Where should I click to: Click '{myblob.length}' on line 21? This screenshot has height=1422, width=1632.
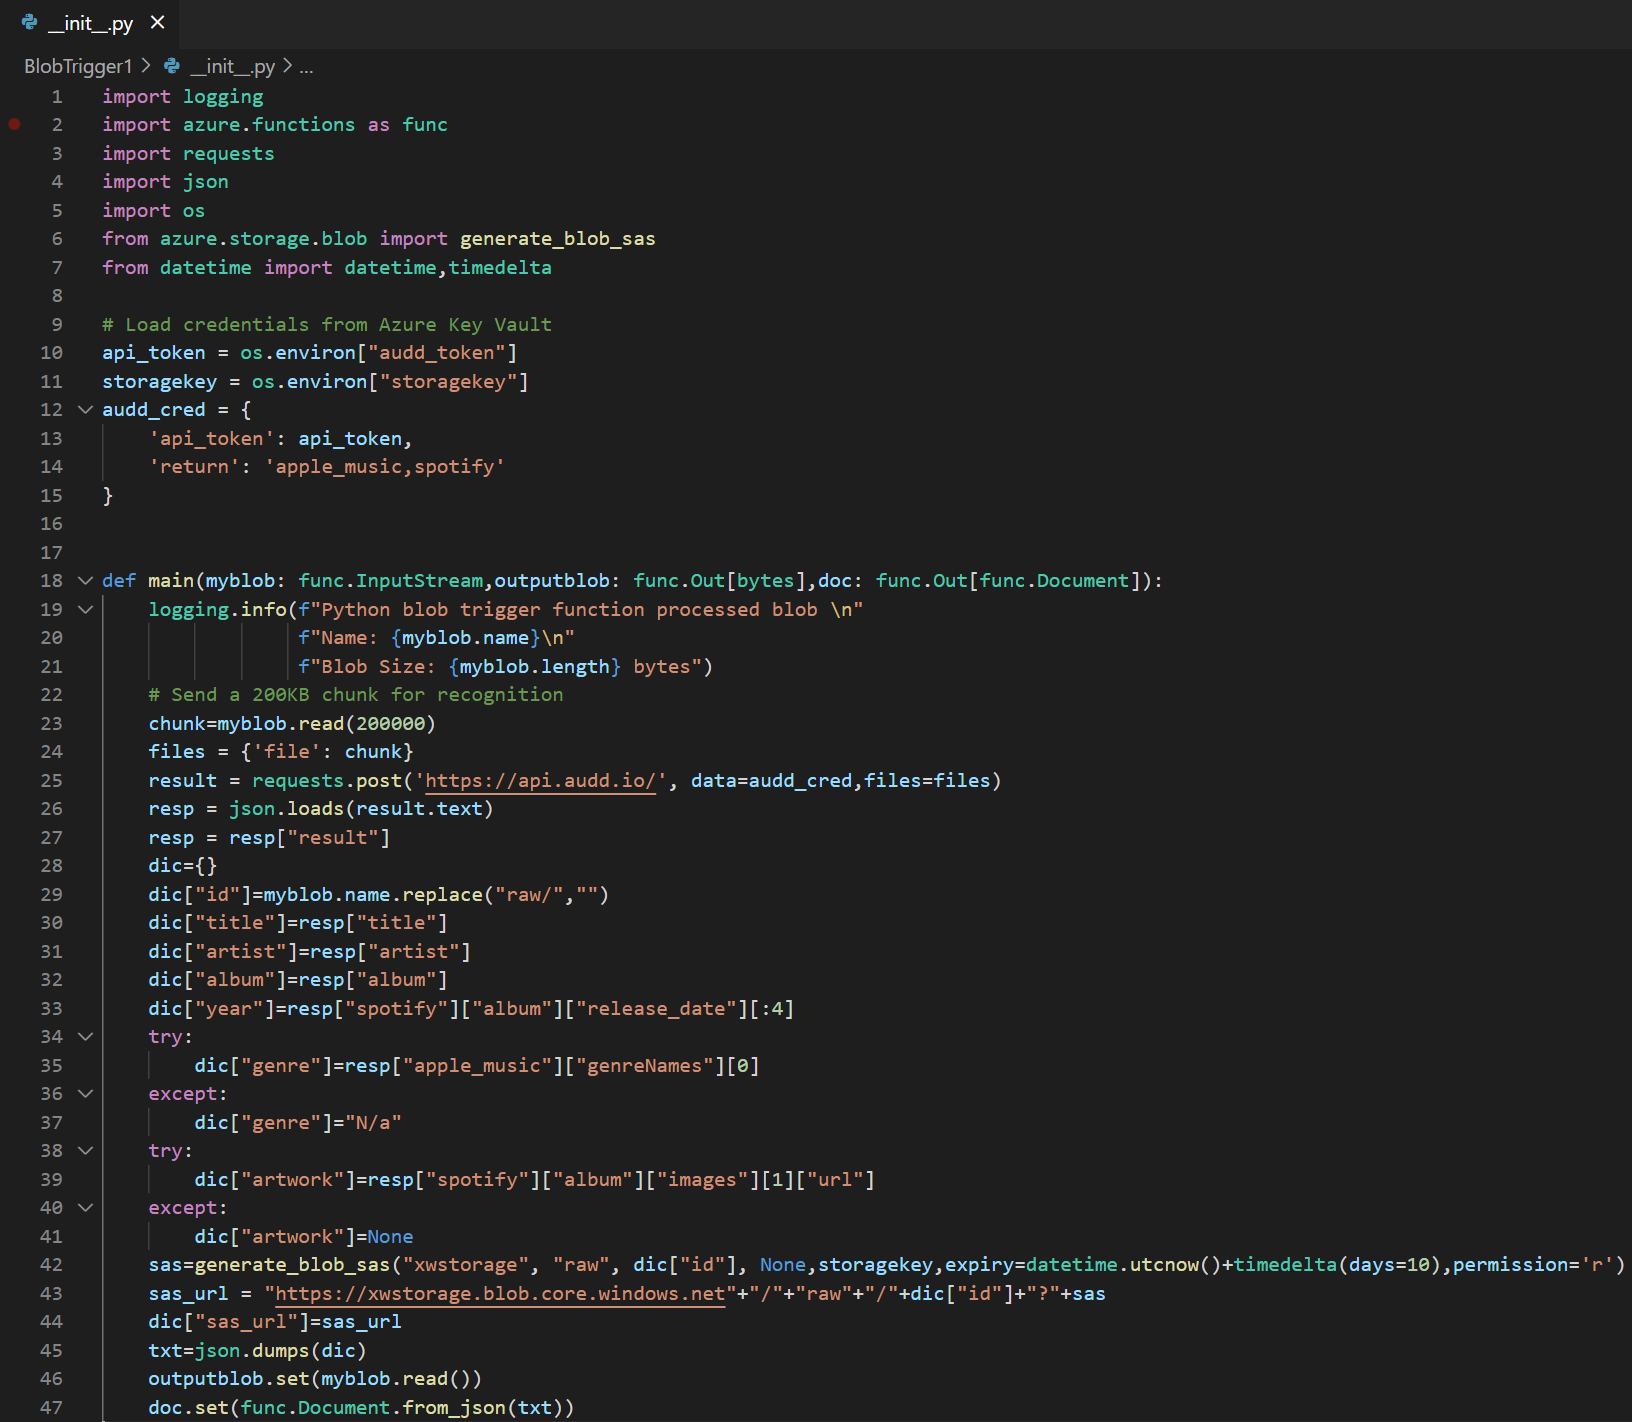pos(535,666)
